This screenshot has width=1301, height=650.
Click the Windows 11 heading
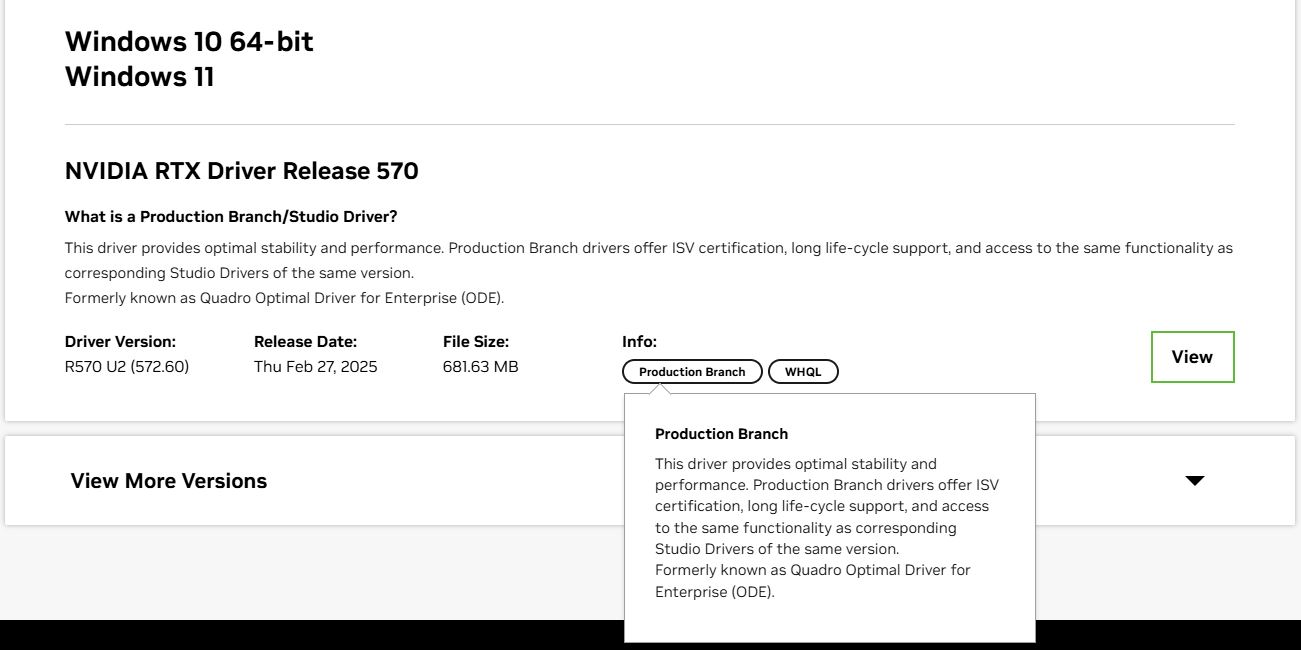pyautogui.click(x=140, y=77)
